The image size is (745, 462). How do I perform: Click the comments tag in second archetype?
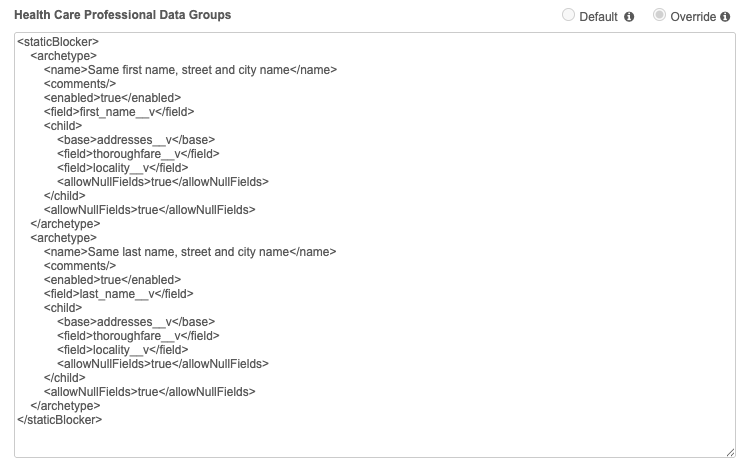coord(80,266)
